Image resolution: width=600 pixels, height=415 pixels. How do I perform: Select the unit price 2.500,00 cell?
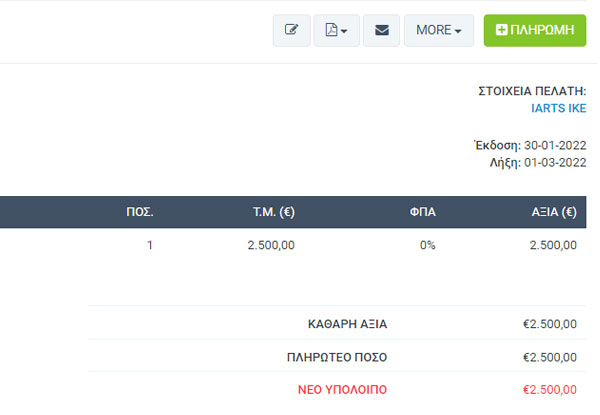(x=271, y=245)
